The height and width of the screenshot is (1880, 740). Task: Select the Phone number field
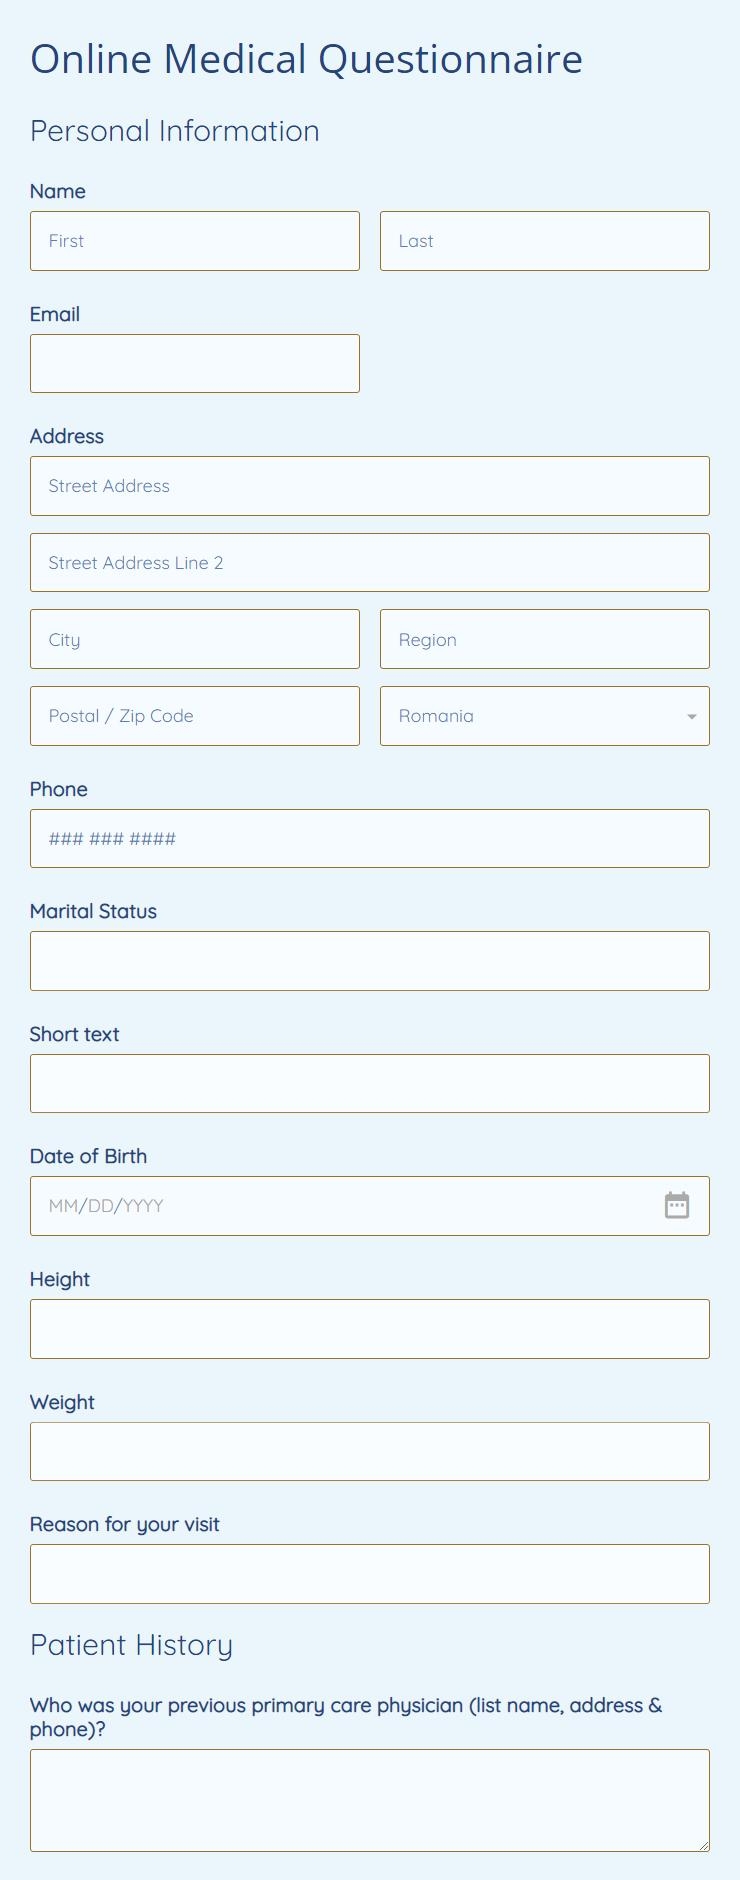(x=370, y=838)
